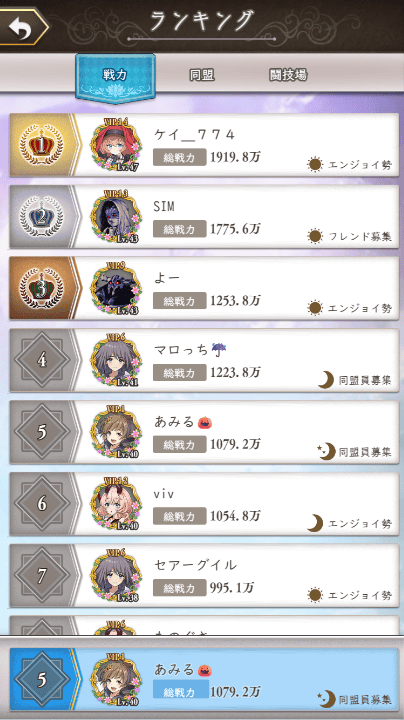View よー's black monster avatar
This screenshot has height=720, width=404.
tap(115, 288)
